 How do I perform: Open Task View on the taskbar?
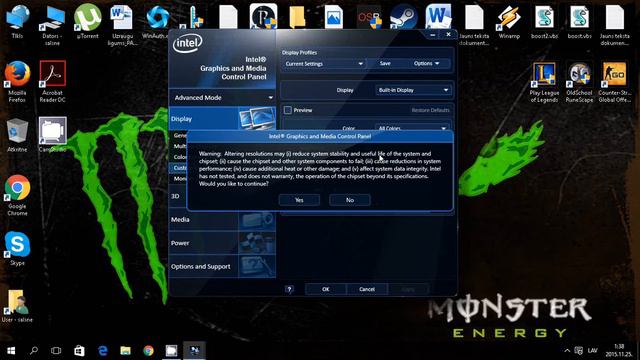(x=56, y=351)
